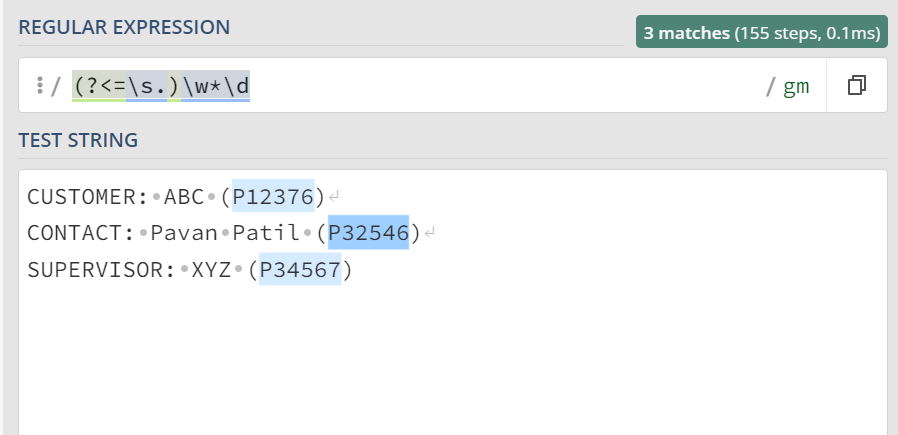Click the text ABC in first line
The height and width of the screenshot is (435, 898).
tap(184, 197)
